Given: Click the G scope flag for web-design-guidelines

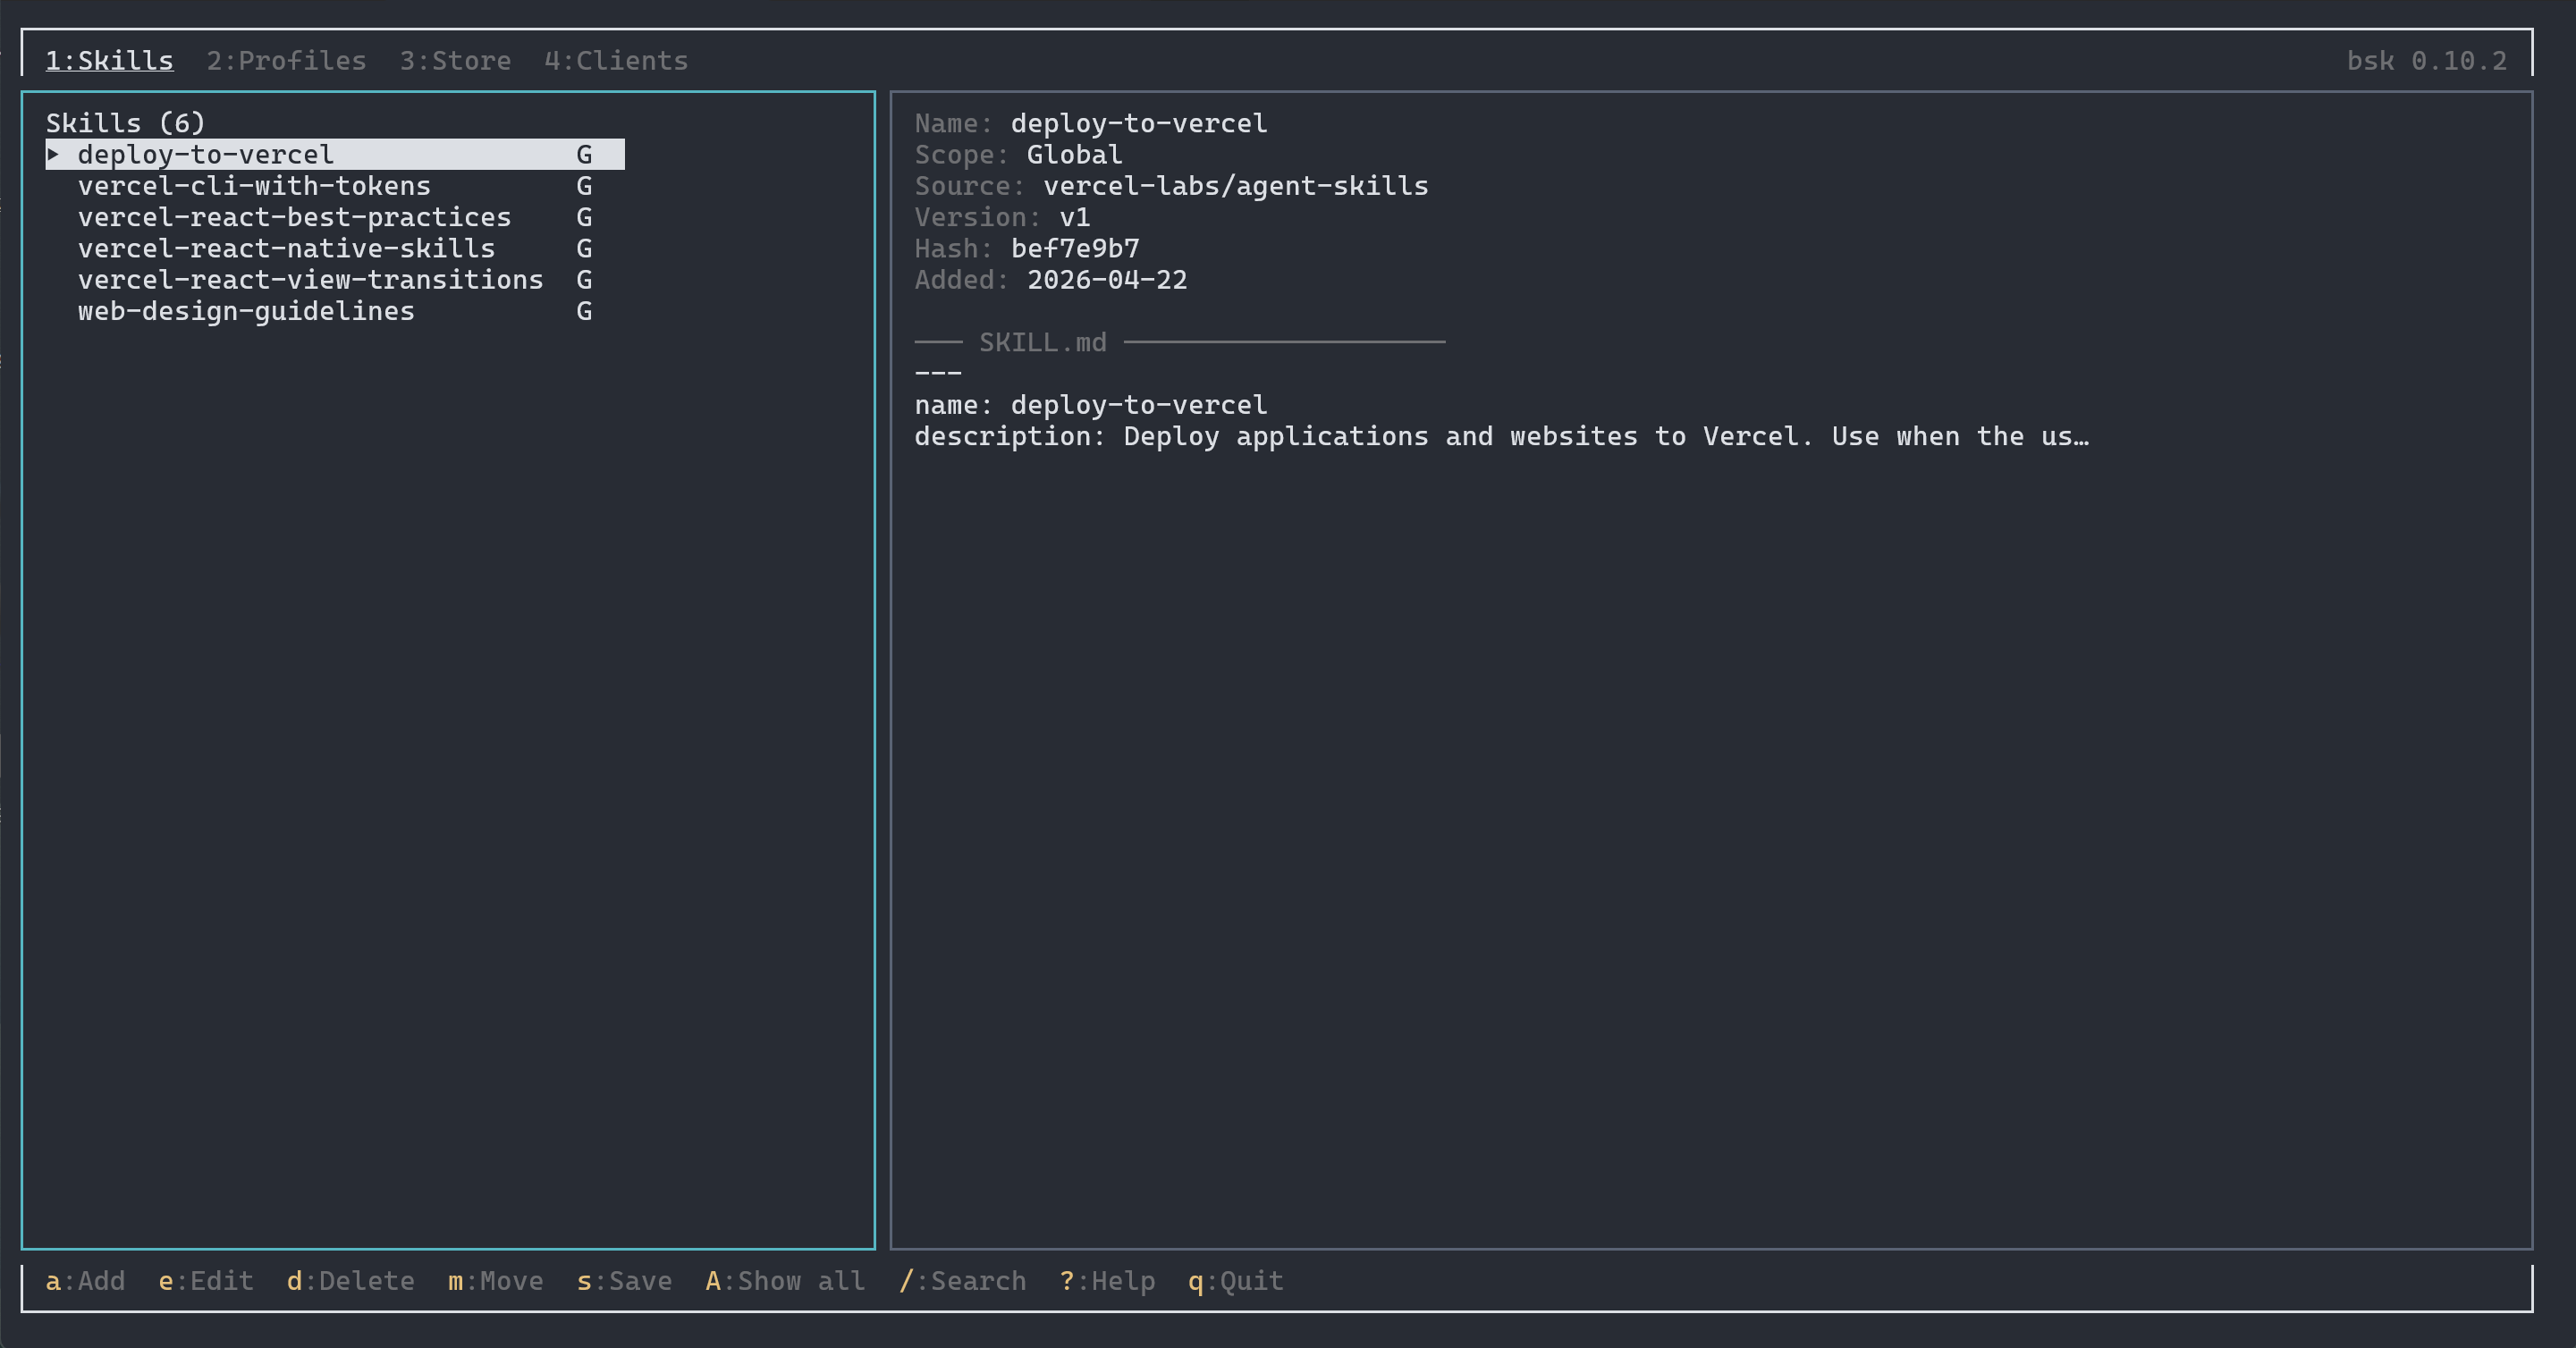Looking at the screenshot, I should tap(584, 311).
